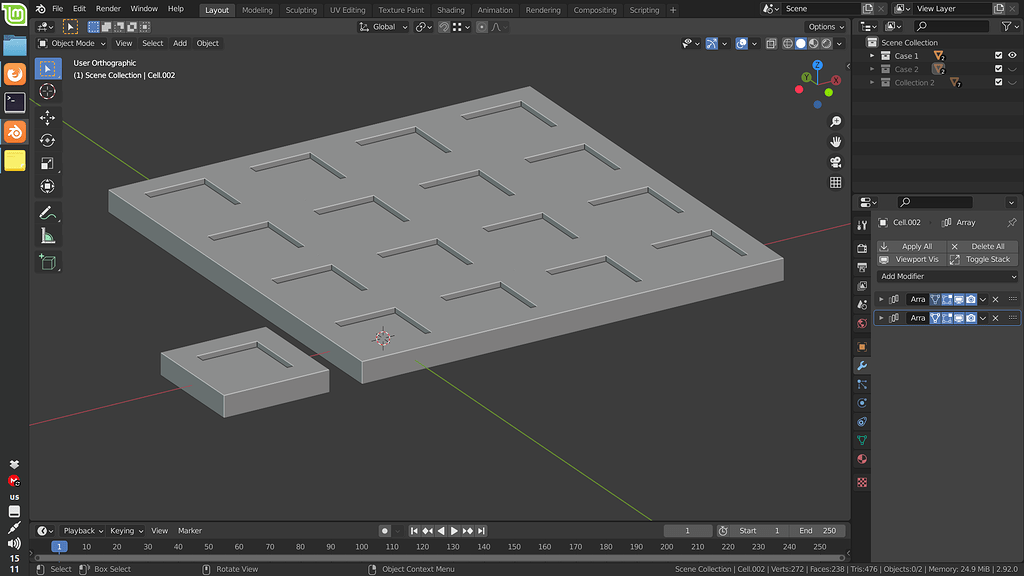Expand the Case 1 collection
The height and width of the screenshot is (576, 1024).
(872, 56)
